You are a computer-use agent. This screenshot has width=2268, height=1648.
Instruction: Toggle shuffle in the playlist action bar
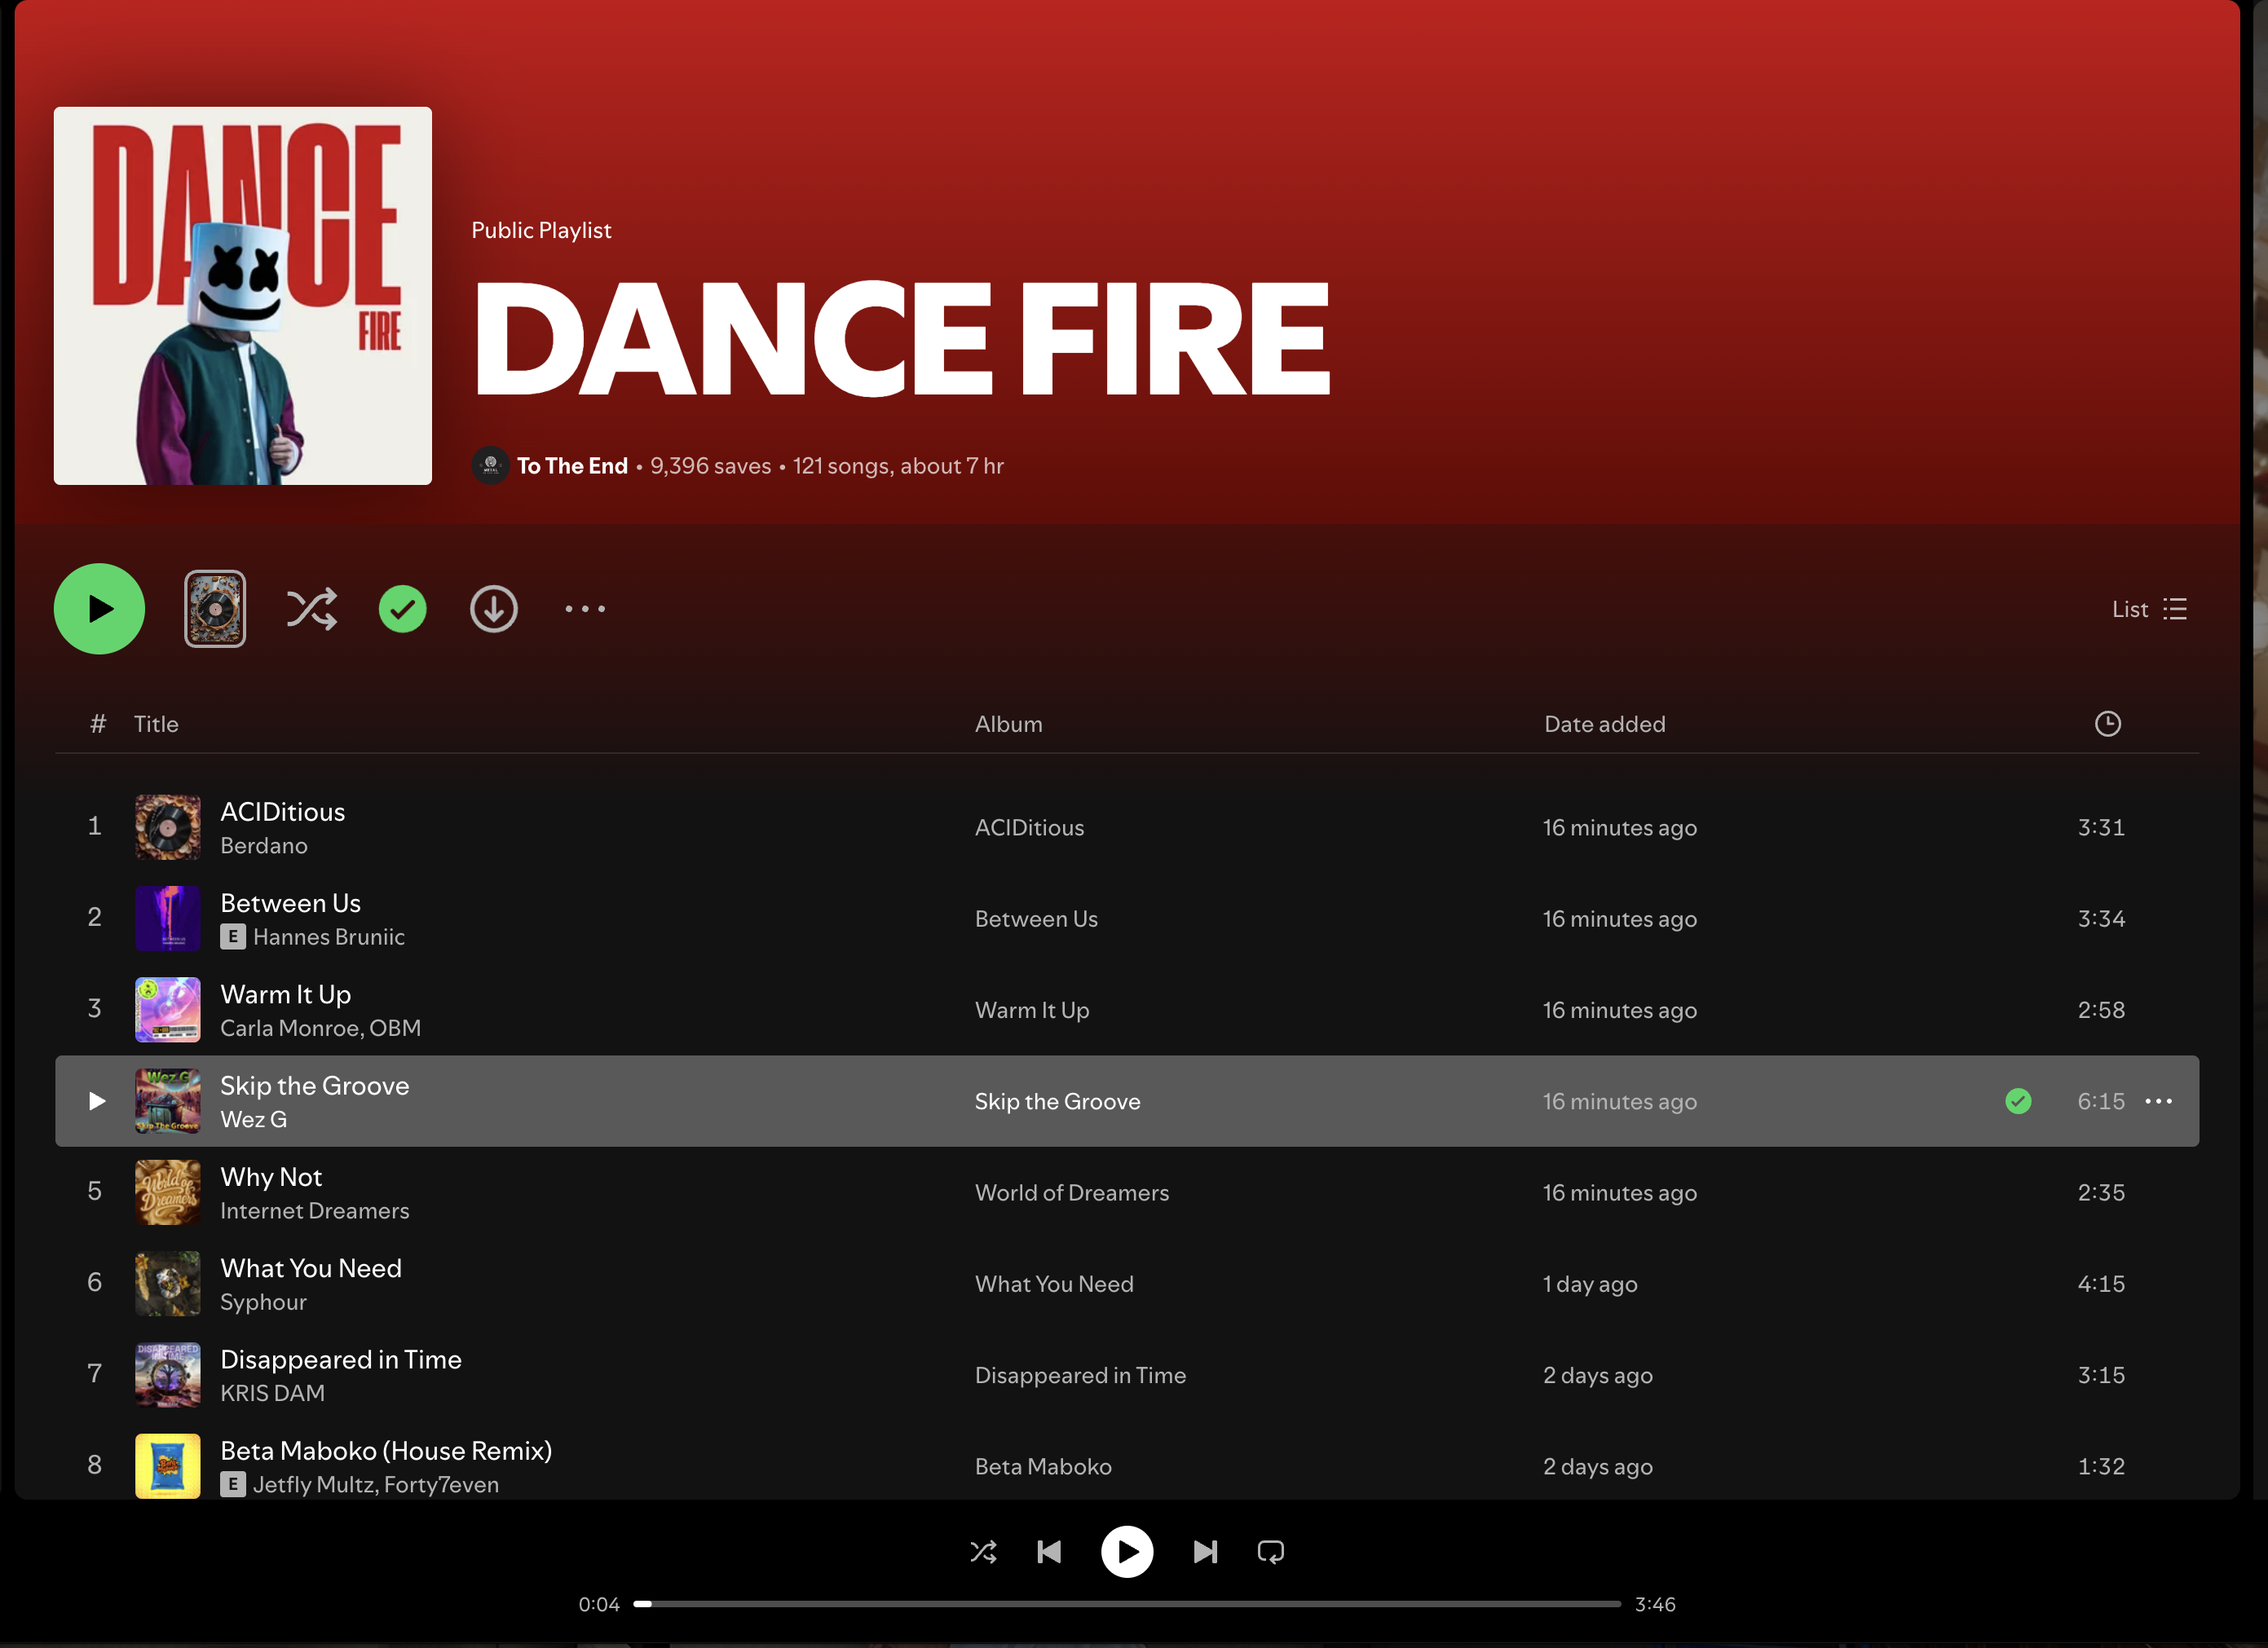coord(311,609)
